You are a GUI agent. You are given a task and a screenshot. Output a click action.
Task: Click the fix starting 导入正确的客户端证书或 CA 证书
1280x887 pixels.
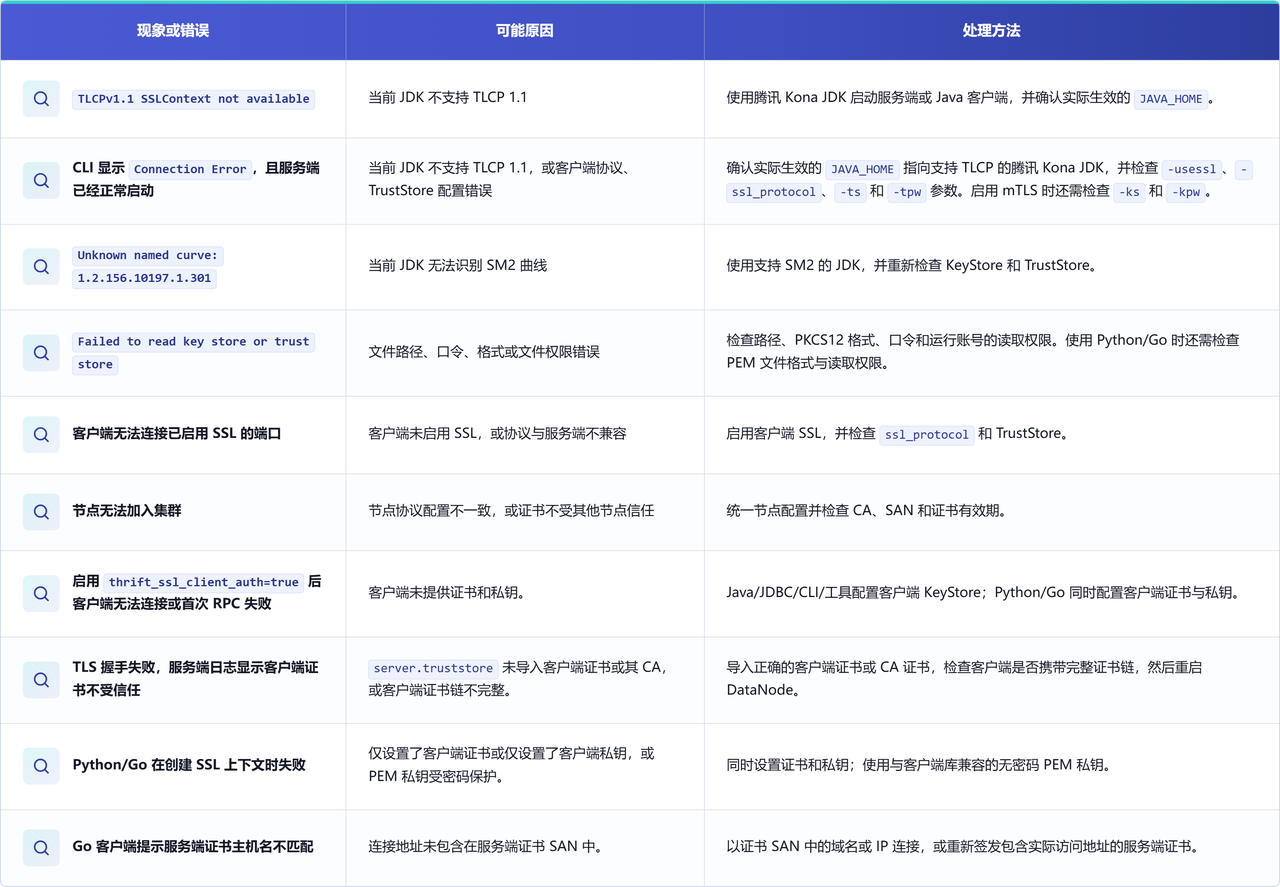tap(964, 679)
